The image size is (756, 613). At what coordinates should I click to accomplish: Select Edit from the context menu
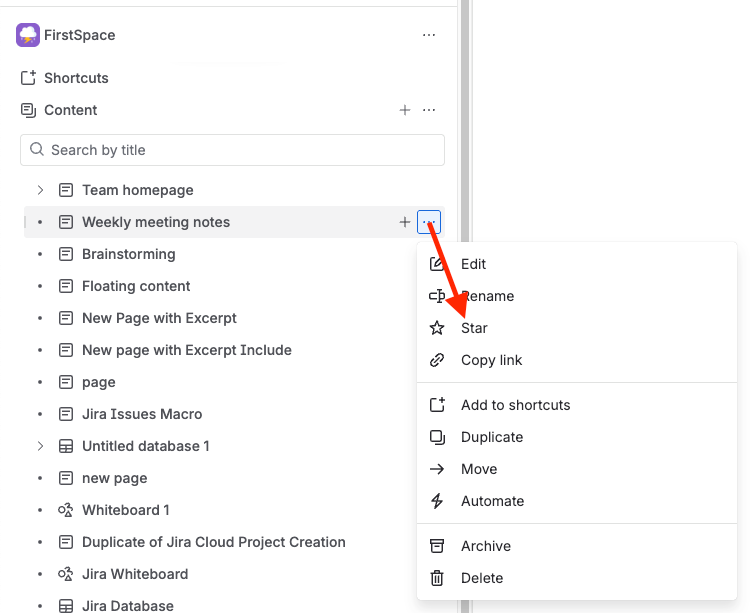[x=577, y=264]
